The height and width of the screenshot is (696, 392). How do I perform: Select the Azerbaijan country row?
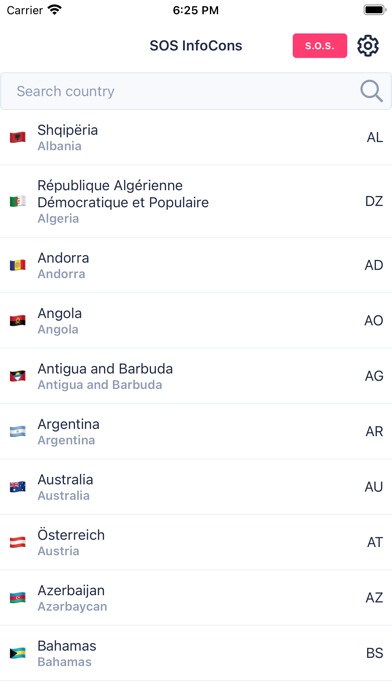196,598
